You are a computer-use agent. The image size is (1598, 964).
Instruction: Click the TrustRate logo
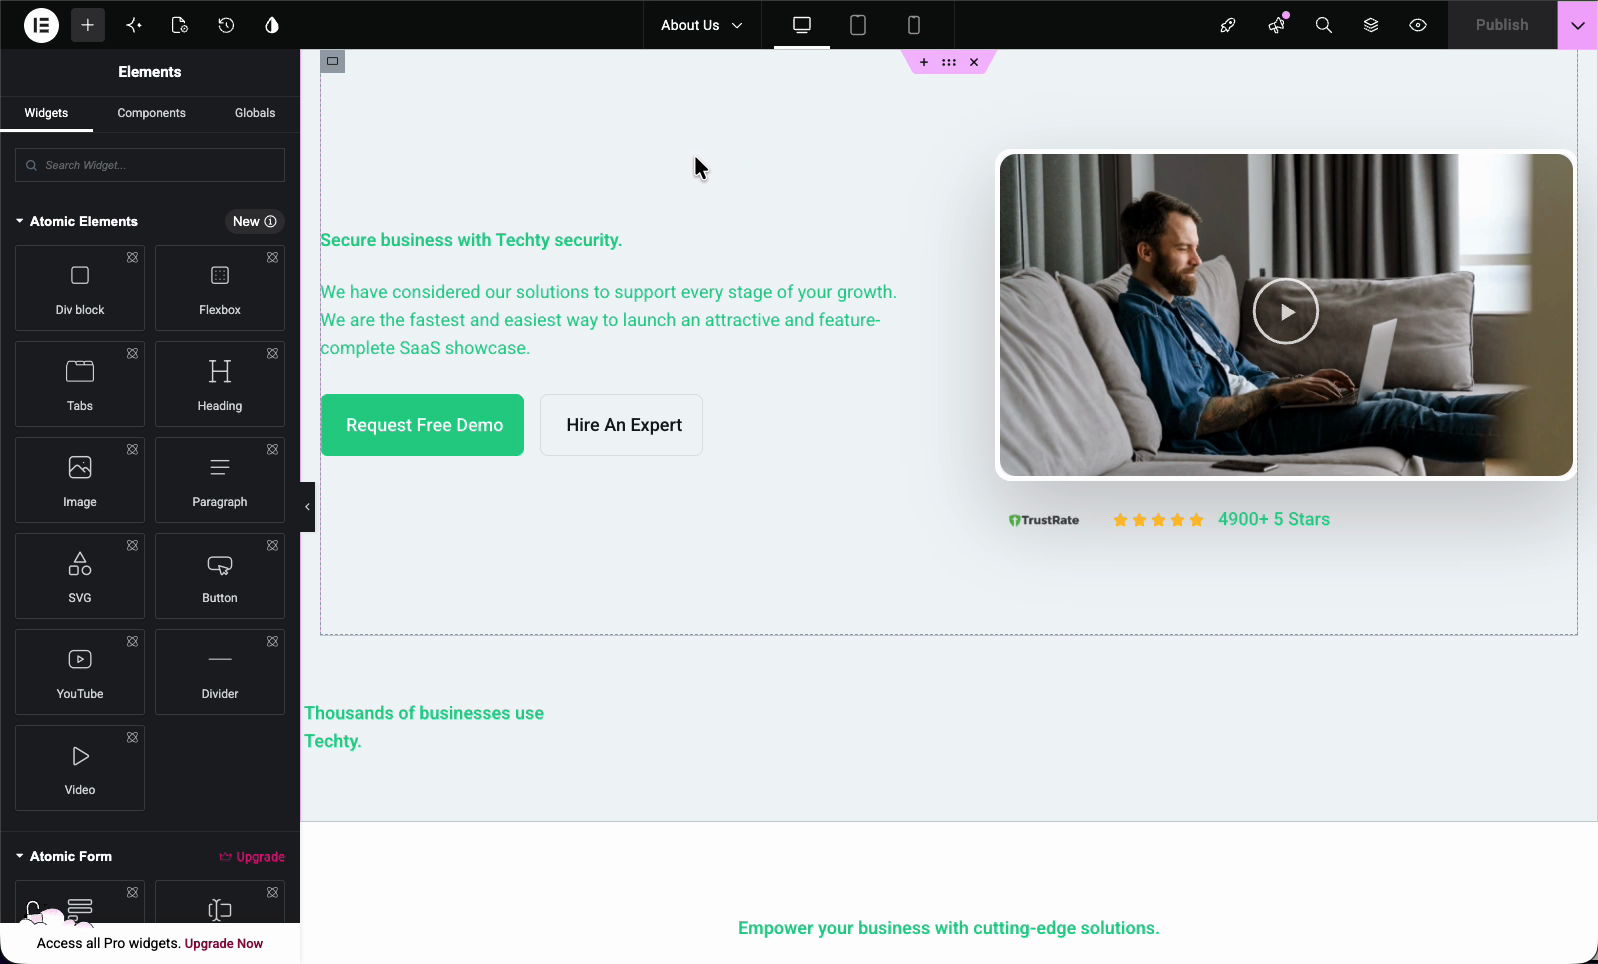tap(1044, 520)
